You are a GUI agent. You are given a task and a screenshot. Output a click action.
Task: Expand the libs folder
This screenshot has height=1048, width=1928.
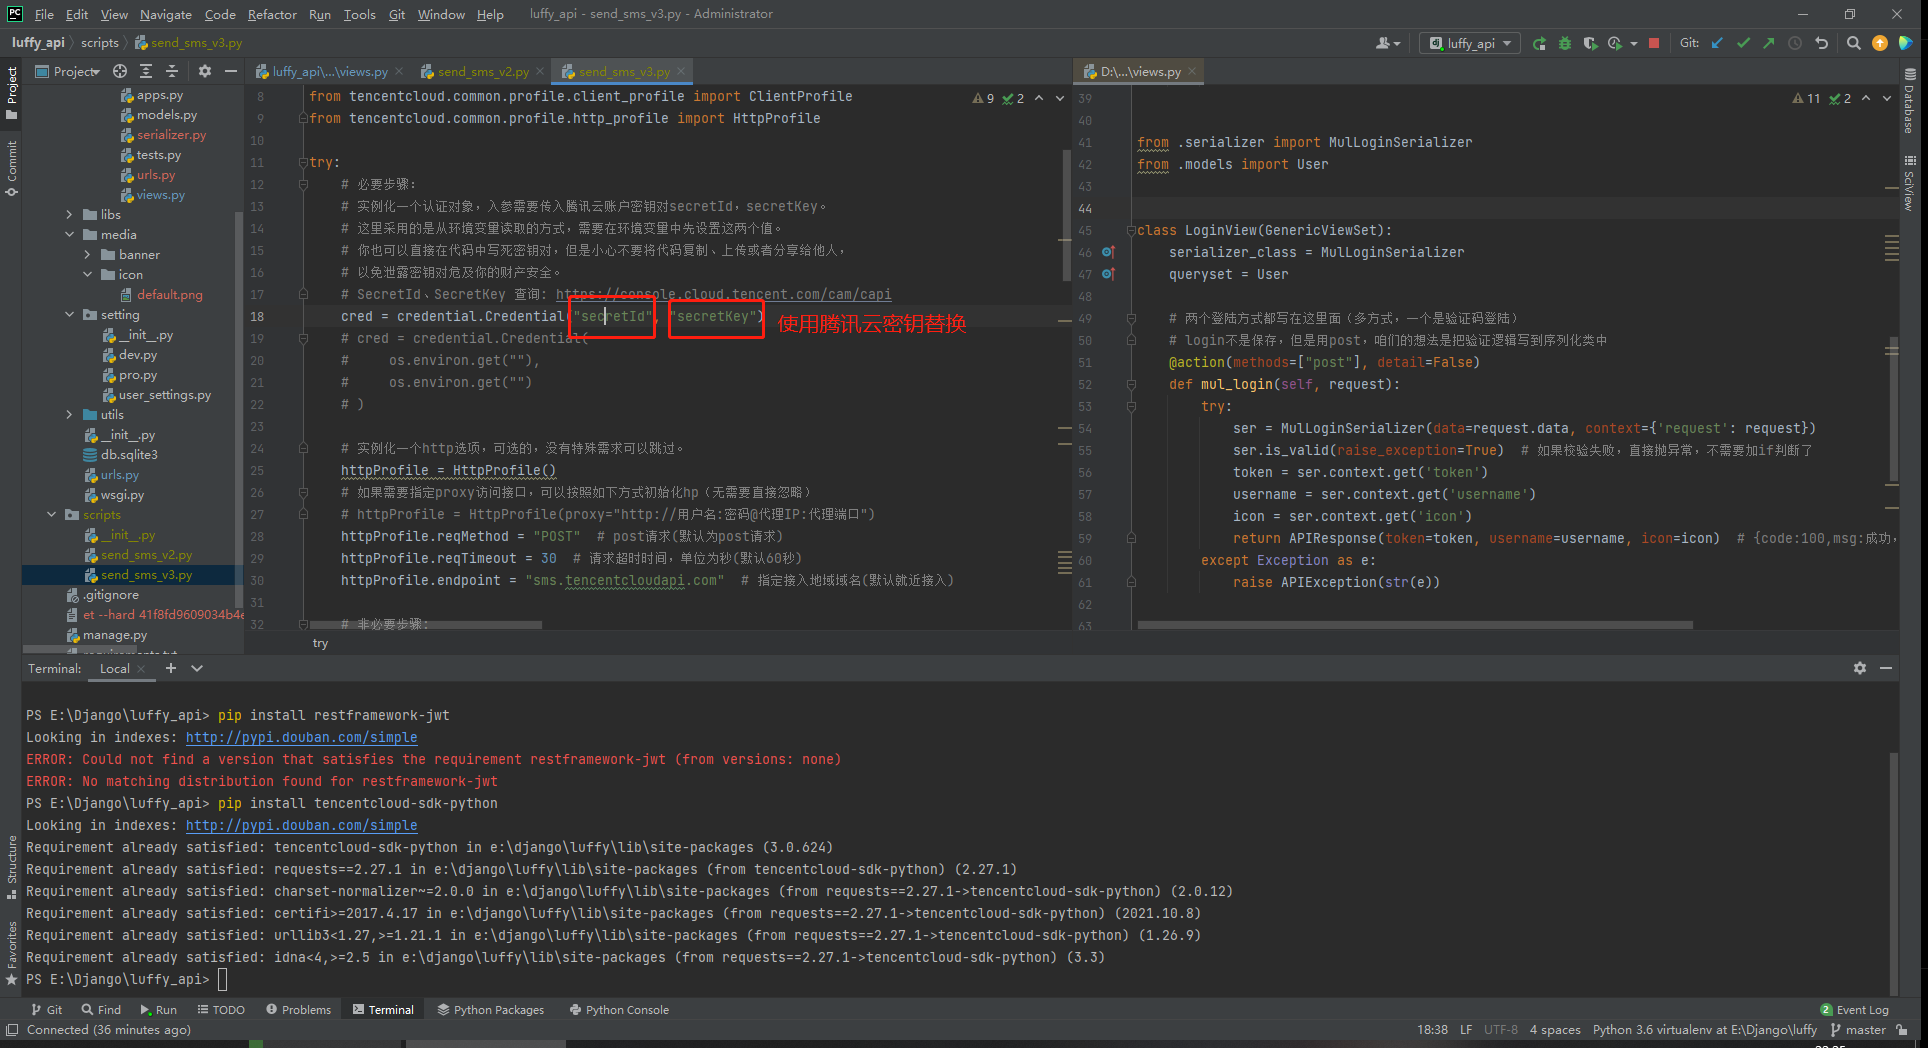point(69,215)
